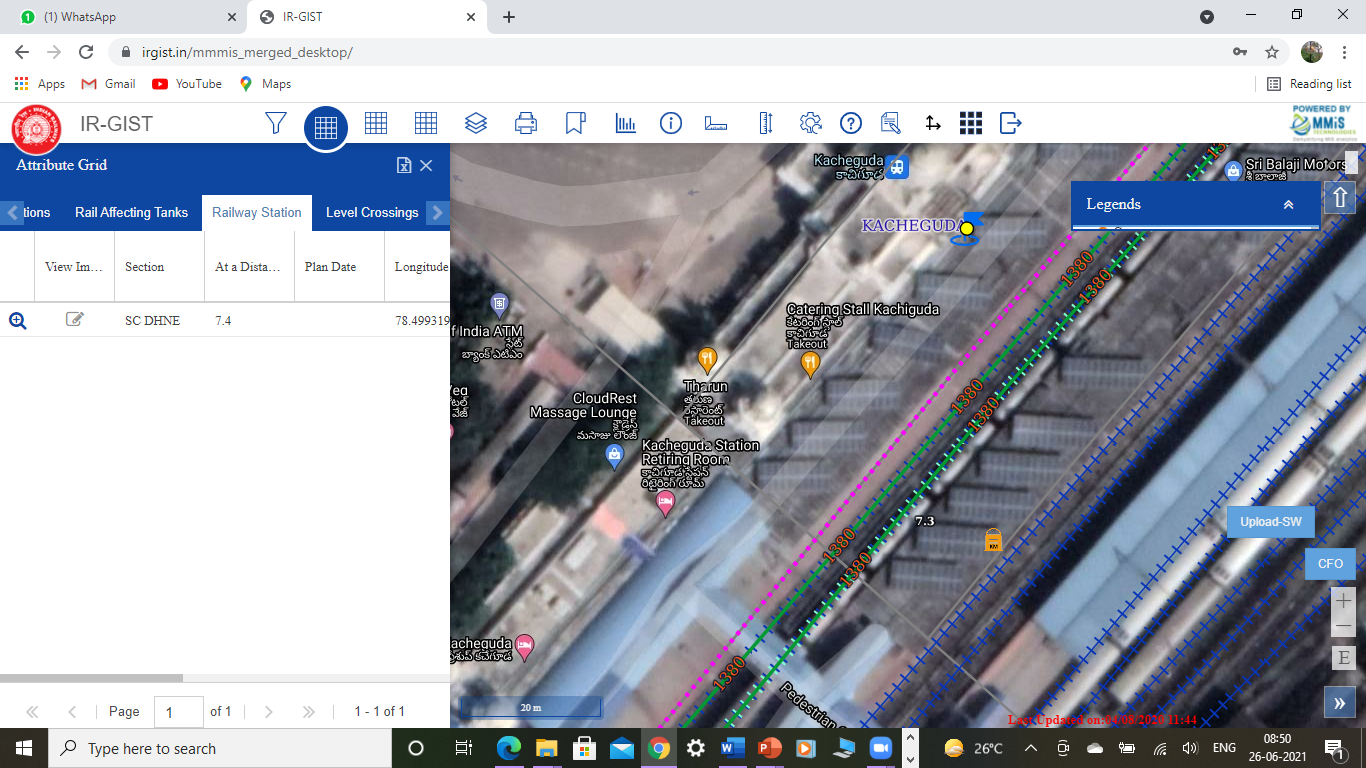Zoom to the SC DHNE row feature
1366x768 pixels.
pyautogui.click(x=17, y=320)
